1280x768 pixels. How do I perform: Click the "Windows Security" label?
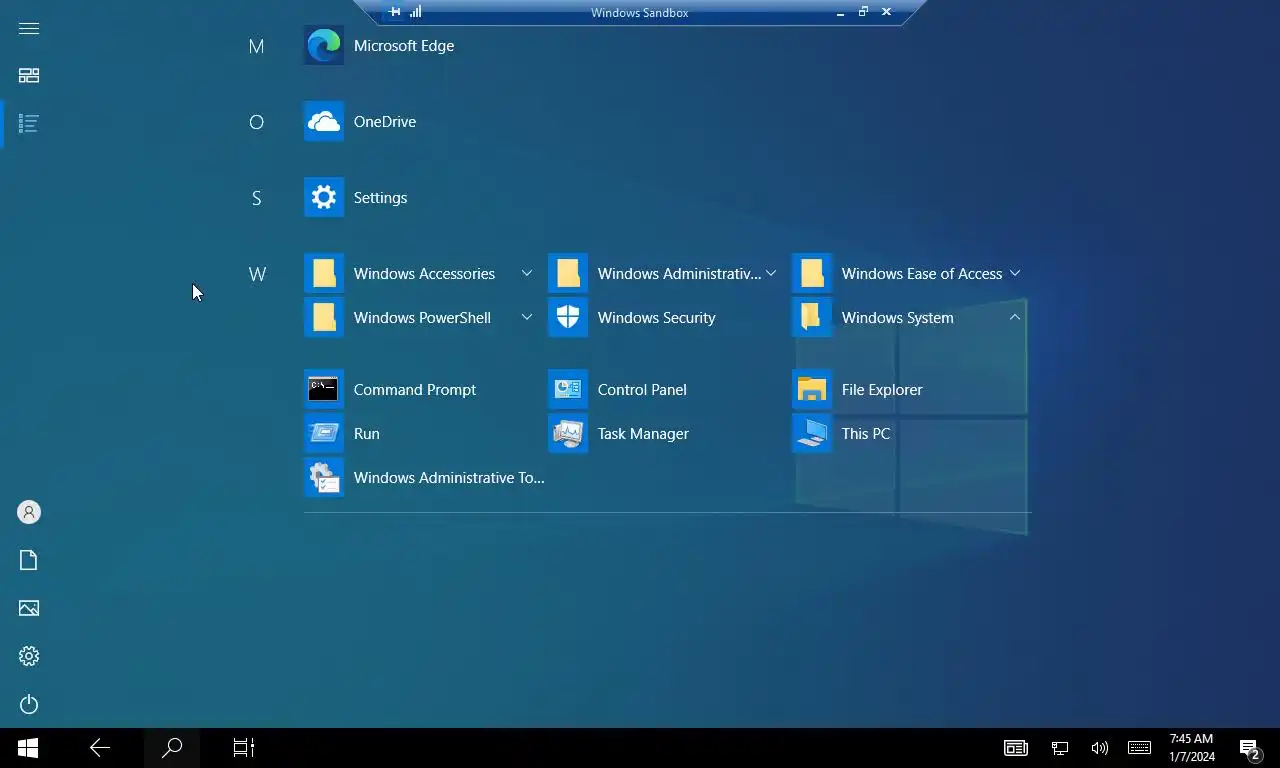656,318
